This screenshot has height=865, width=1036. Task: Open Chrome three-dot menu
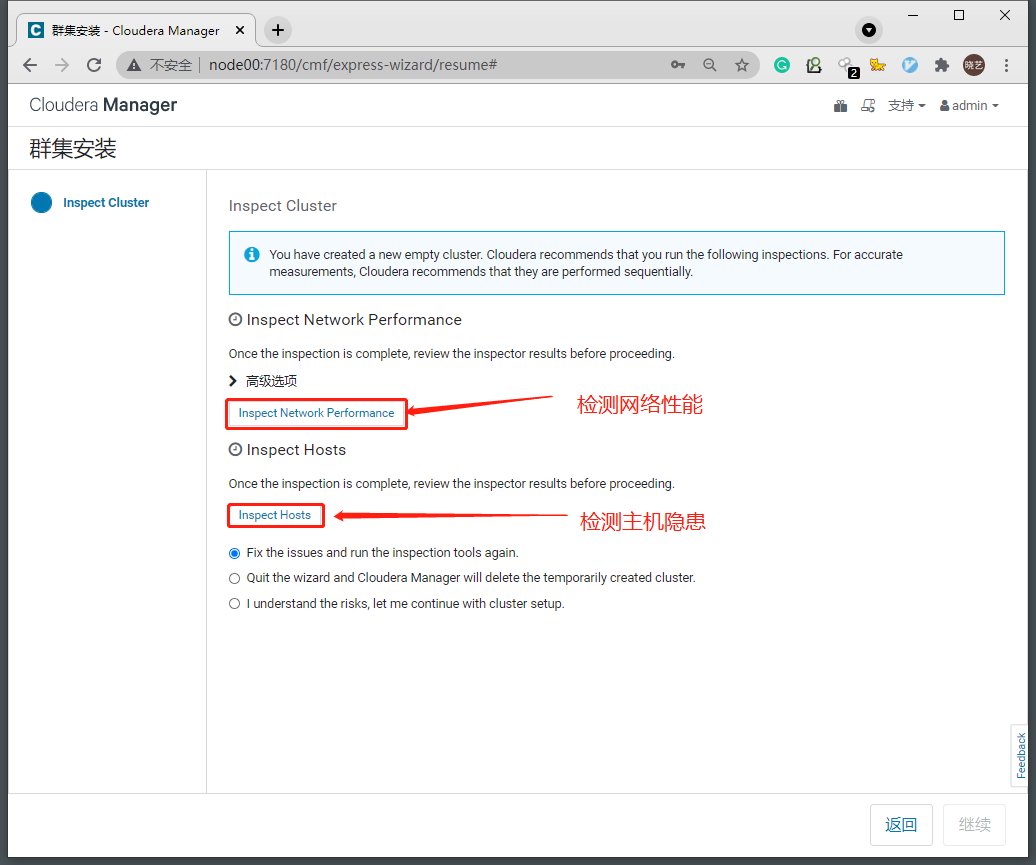coord(1006,65)
